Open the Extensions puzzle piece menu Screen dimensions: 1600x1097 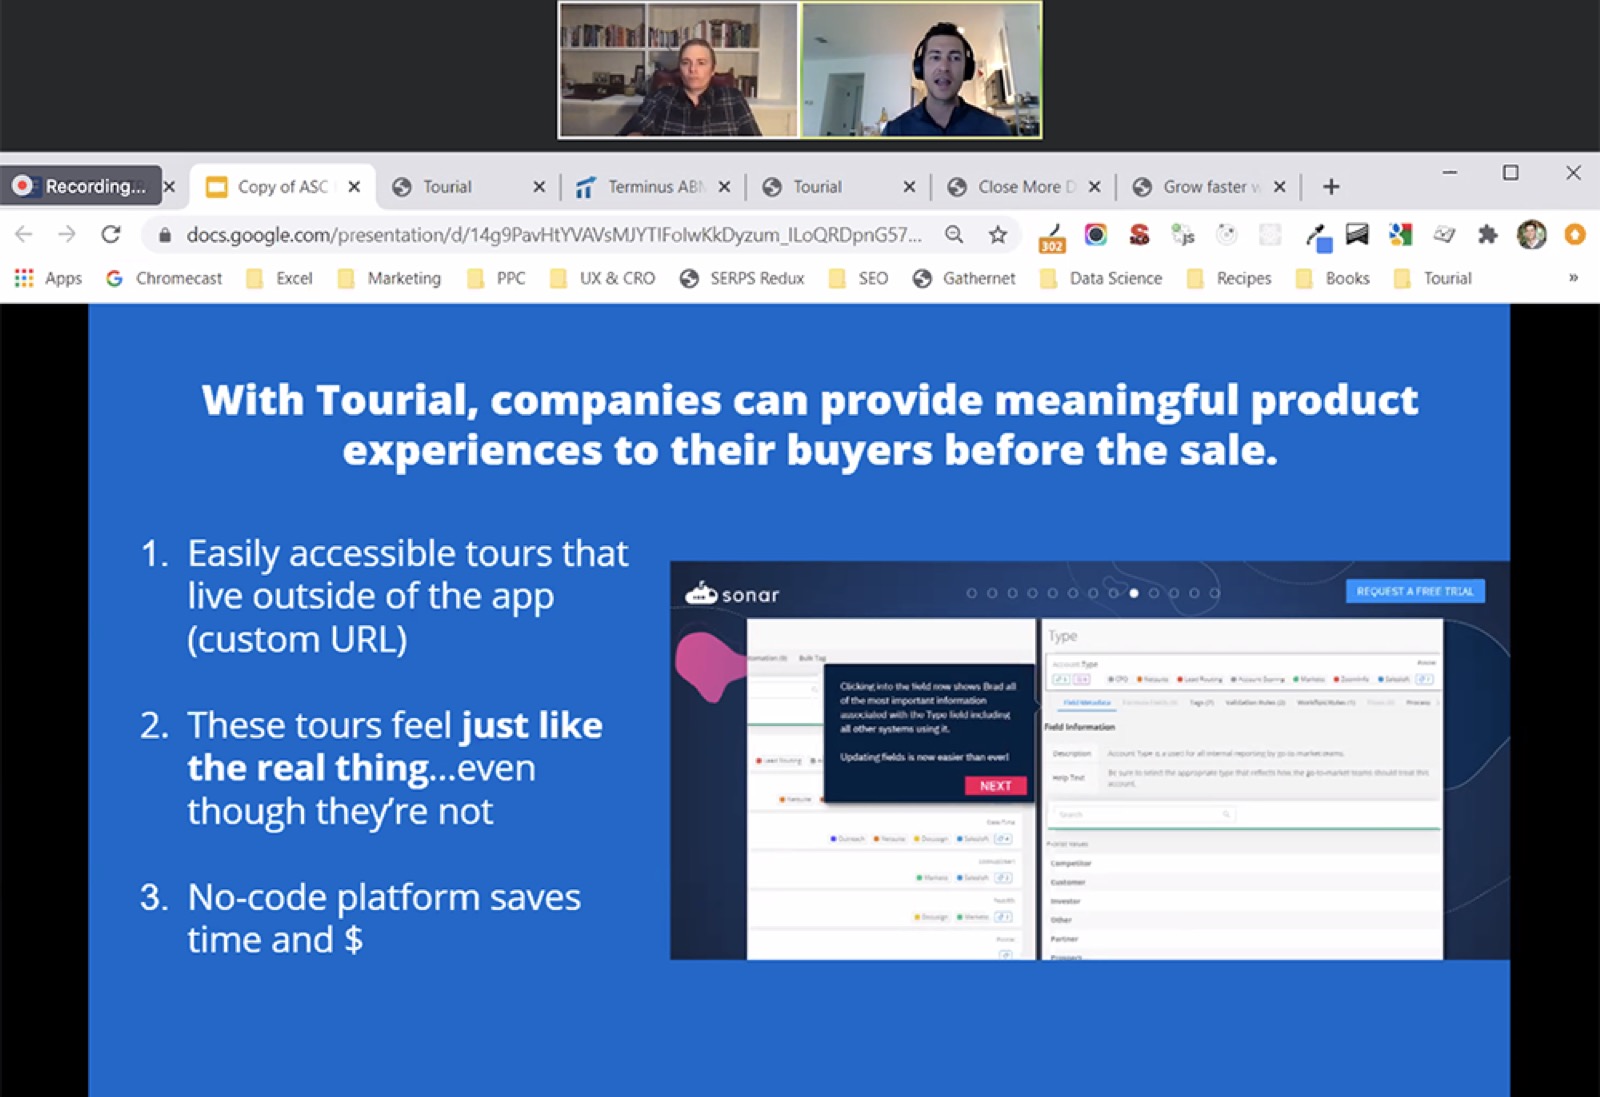[x=1488, y=235]
